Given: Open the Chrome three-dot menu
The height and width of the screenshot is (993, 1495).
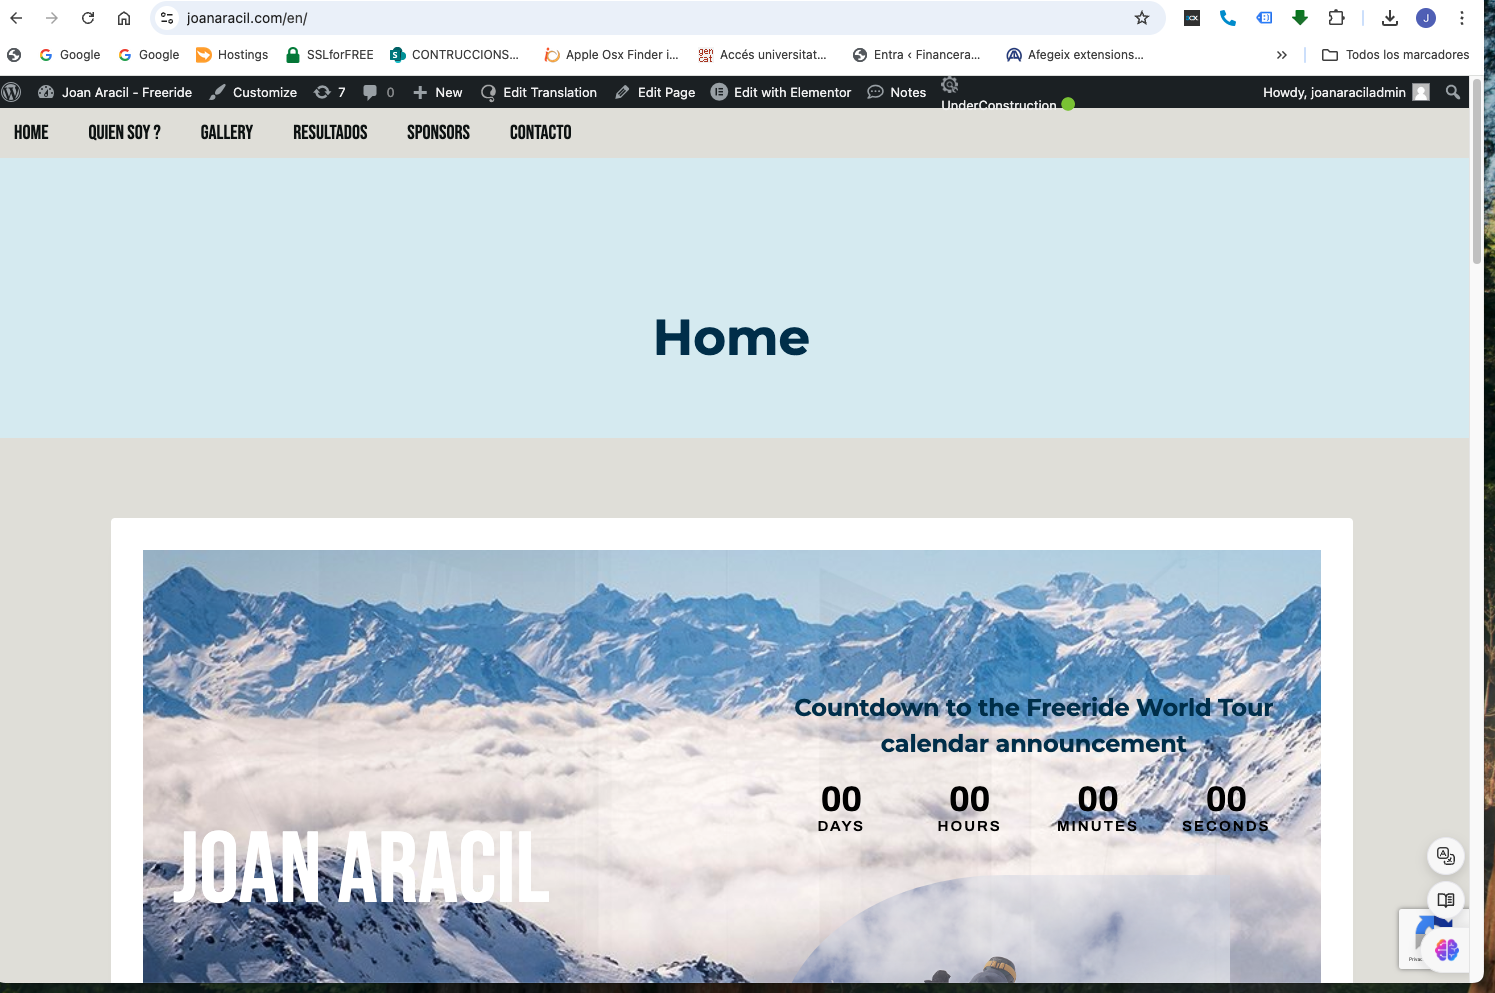Looking at the screenshot, I should click(1462, 18).
